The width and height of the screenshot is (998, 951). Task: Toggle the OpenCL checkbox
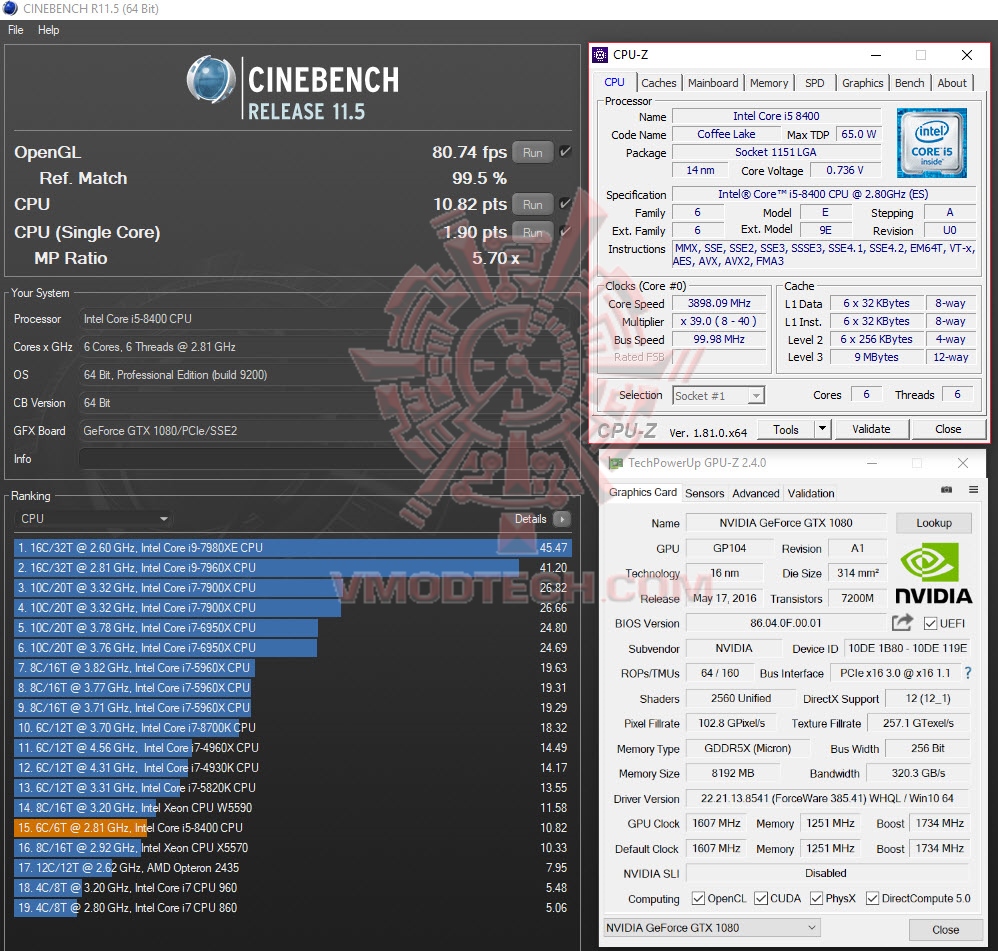(698, 898)
